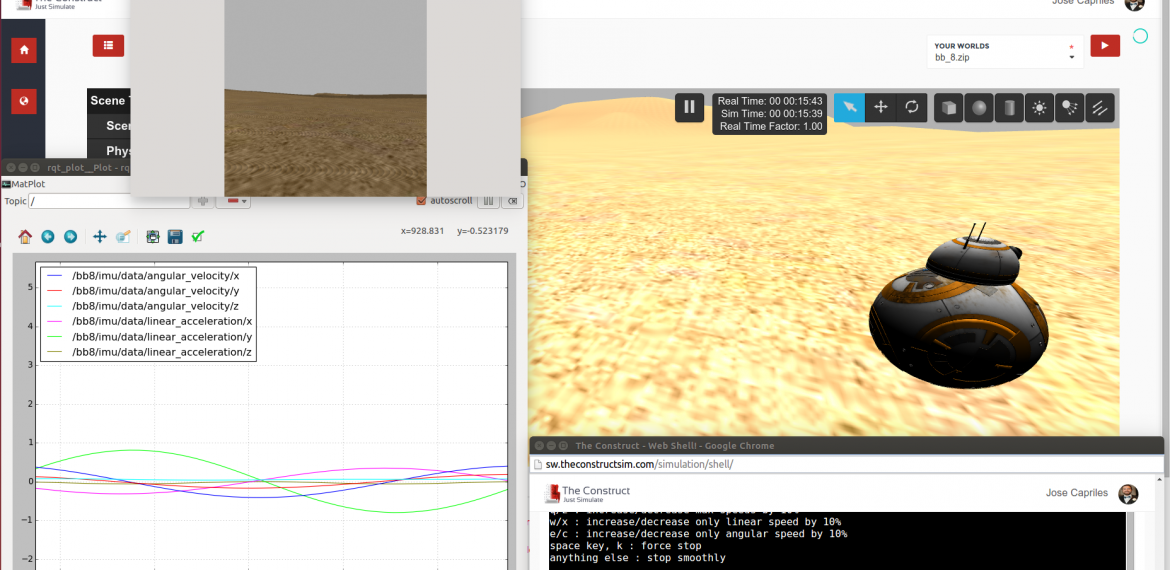Add a spot light
Viewport: 1170px width, 570px height.
1069,108
